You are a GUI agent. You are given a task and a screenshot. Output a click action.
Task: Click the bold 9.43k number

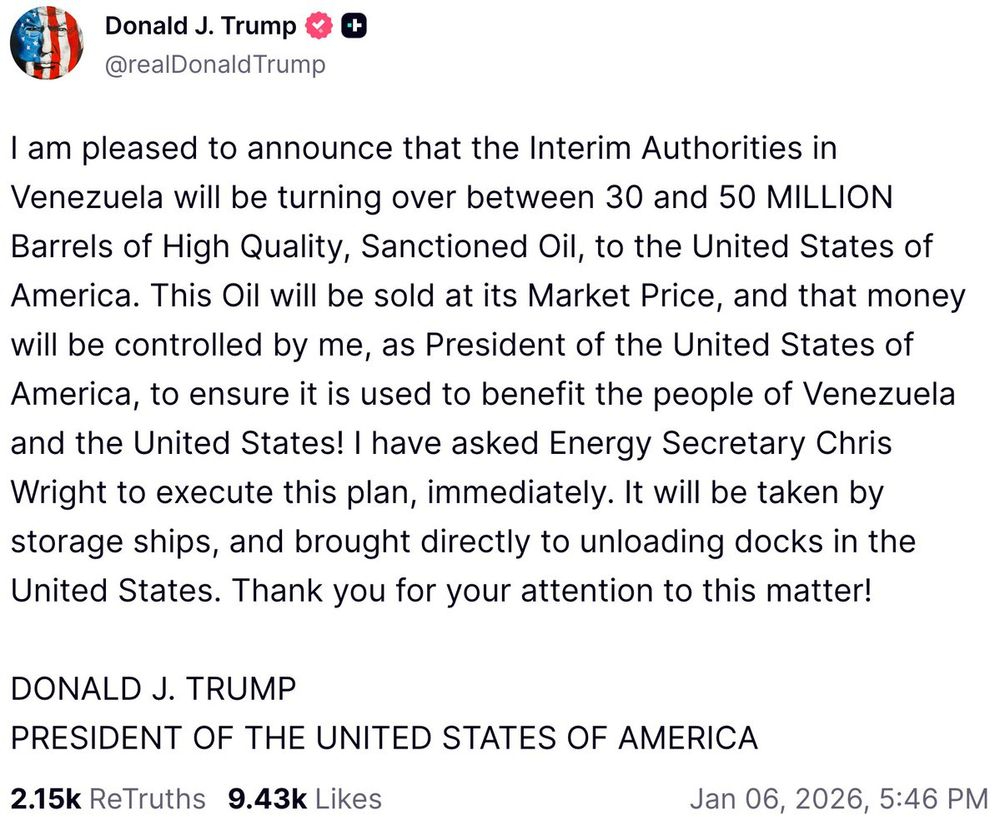coord(267,799)
